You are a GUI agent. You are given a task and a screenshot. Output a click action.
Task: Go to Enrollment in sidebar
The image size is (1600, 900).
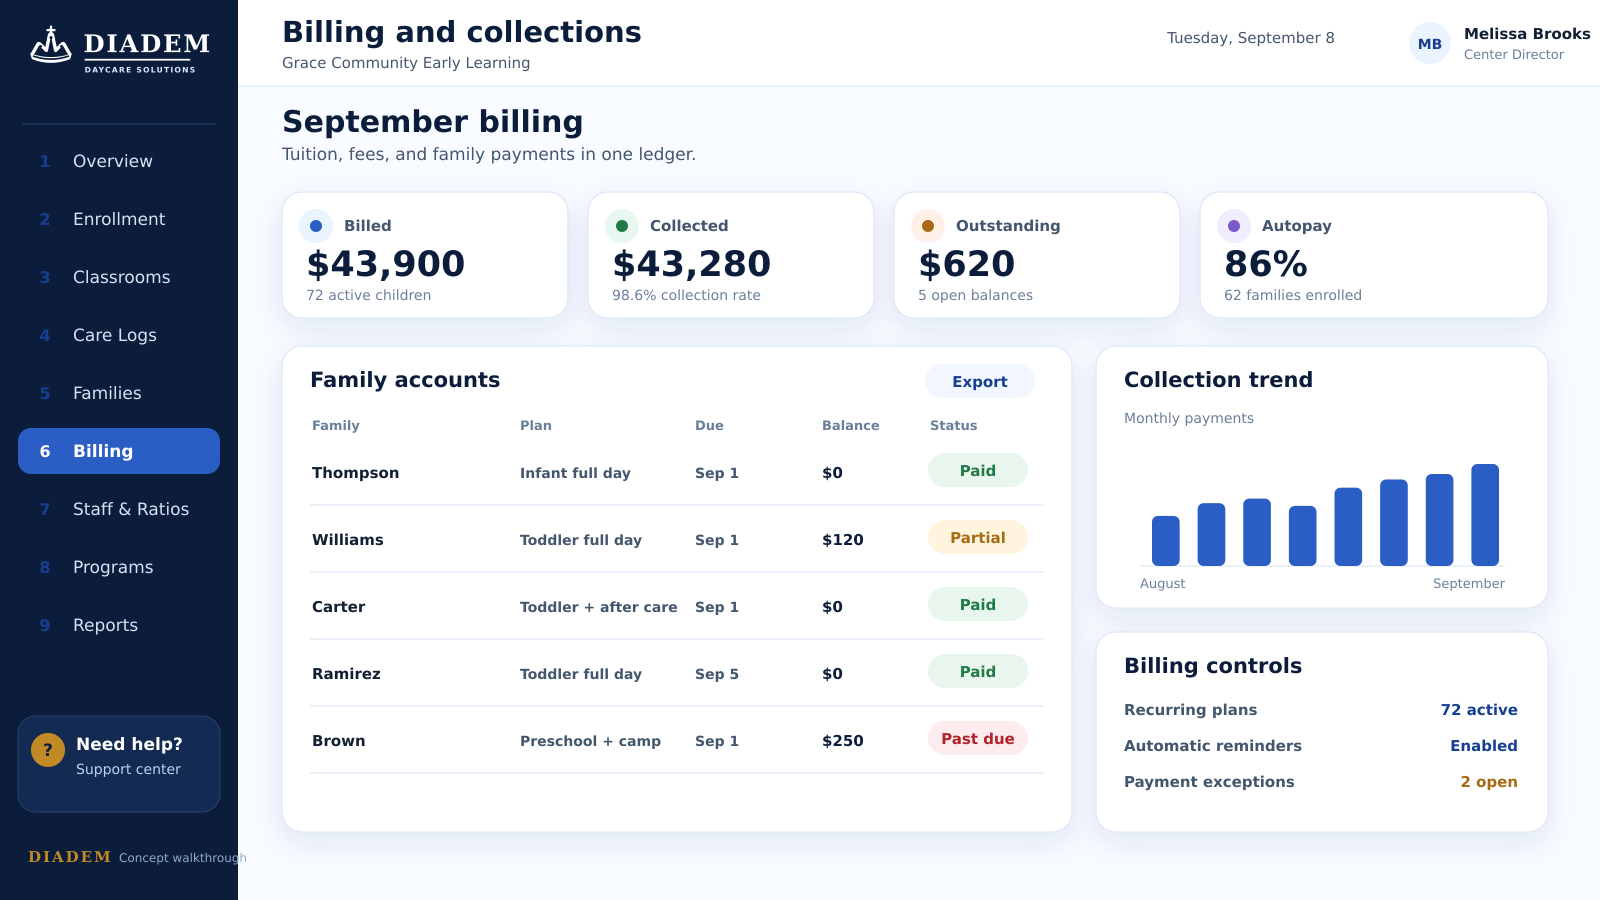coord(119,219)
